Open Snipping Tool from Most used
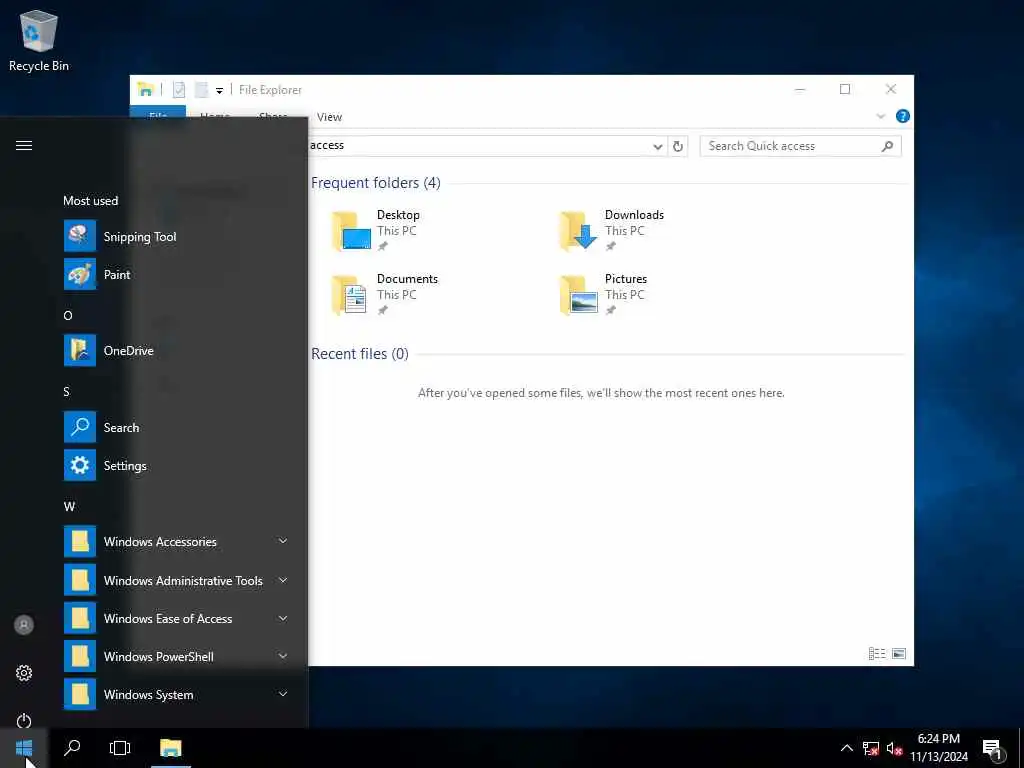The image size is (1024, 768). click(x=176, y=236)
